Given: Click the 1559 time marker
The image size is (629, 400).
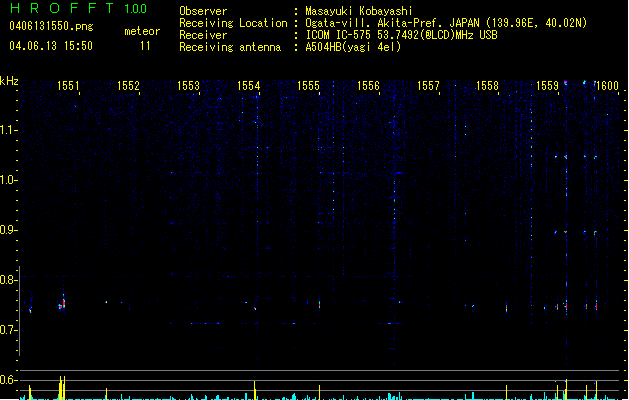Looking at the screenshot, I should click(547, 86).
